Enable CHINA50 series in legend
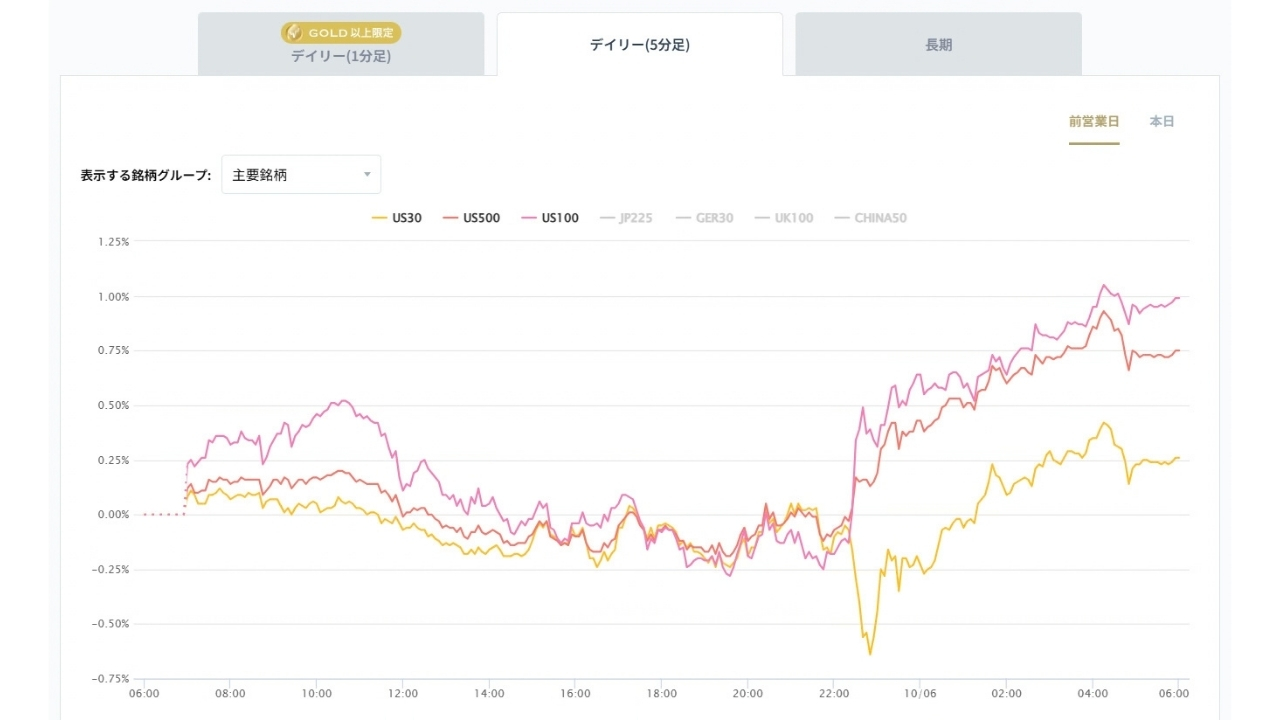This screenshot has width=1280, height=720. click(x=870, y=218)
